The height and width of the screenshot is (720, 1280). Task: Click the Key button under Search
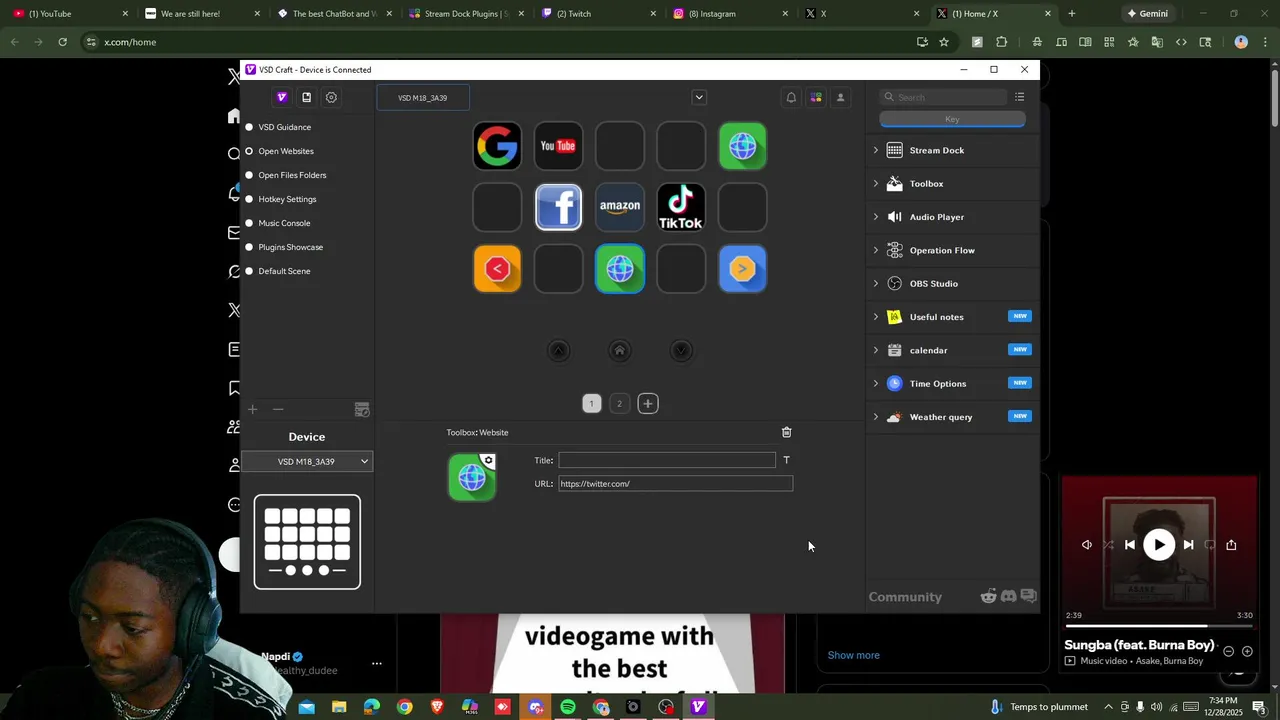(x=952, y=119)
